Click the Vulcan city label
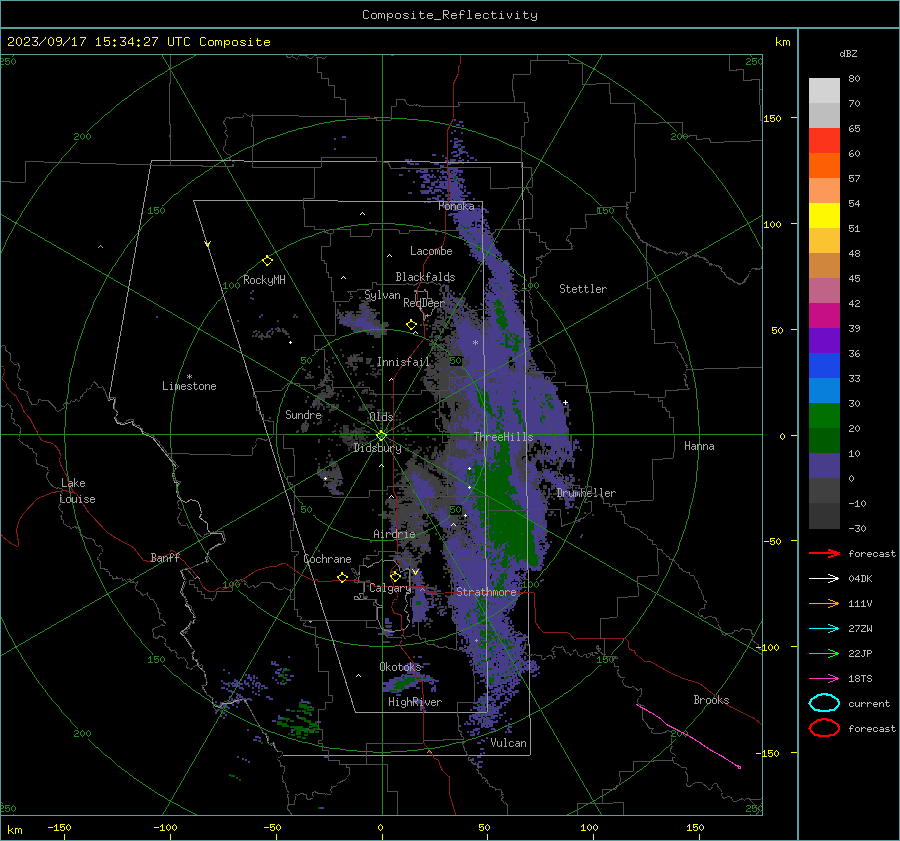Image resolution: width=900 pixels, height=841 pixels. (x=508, y=743)
